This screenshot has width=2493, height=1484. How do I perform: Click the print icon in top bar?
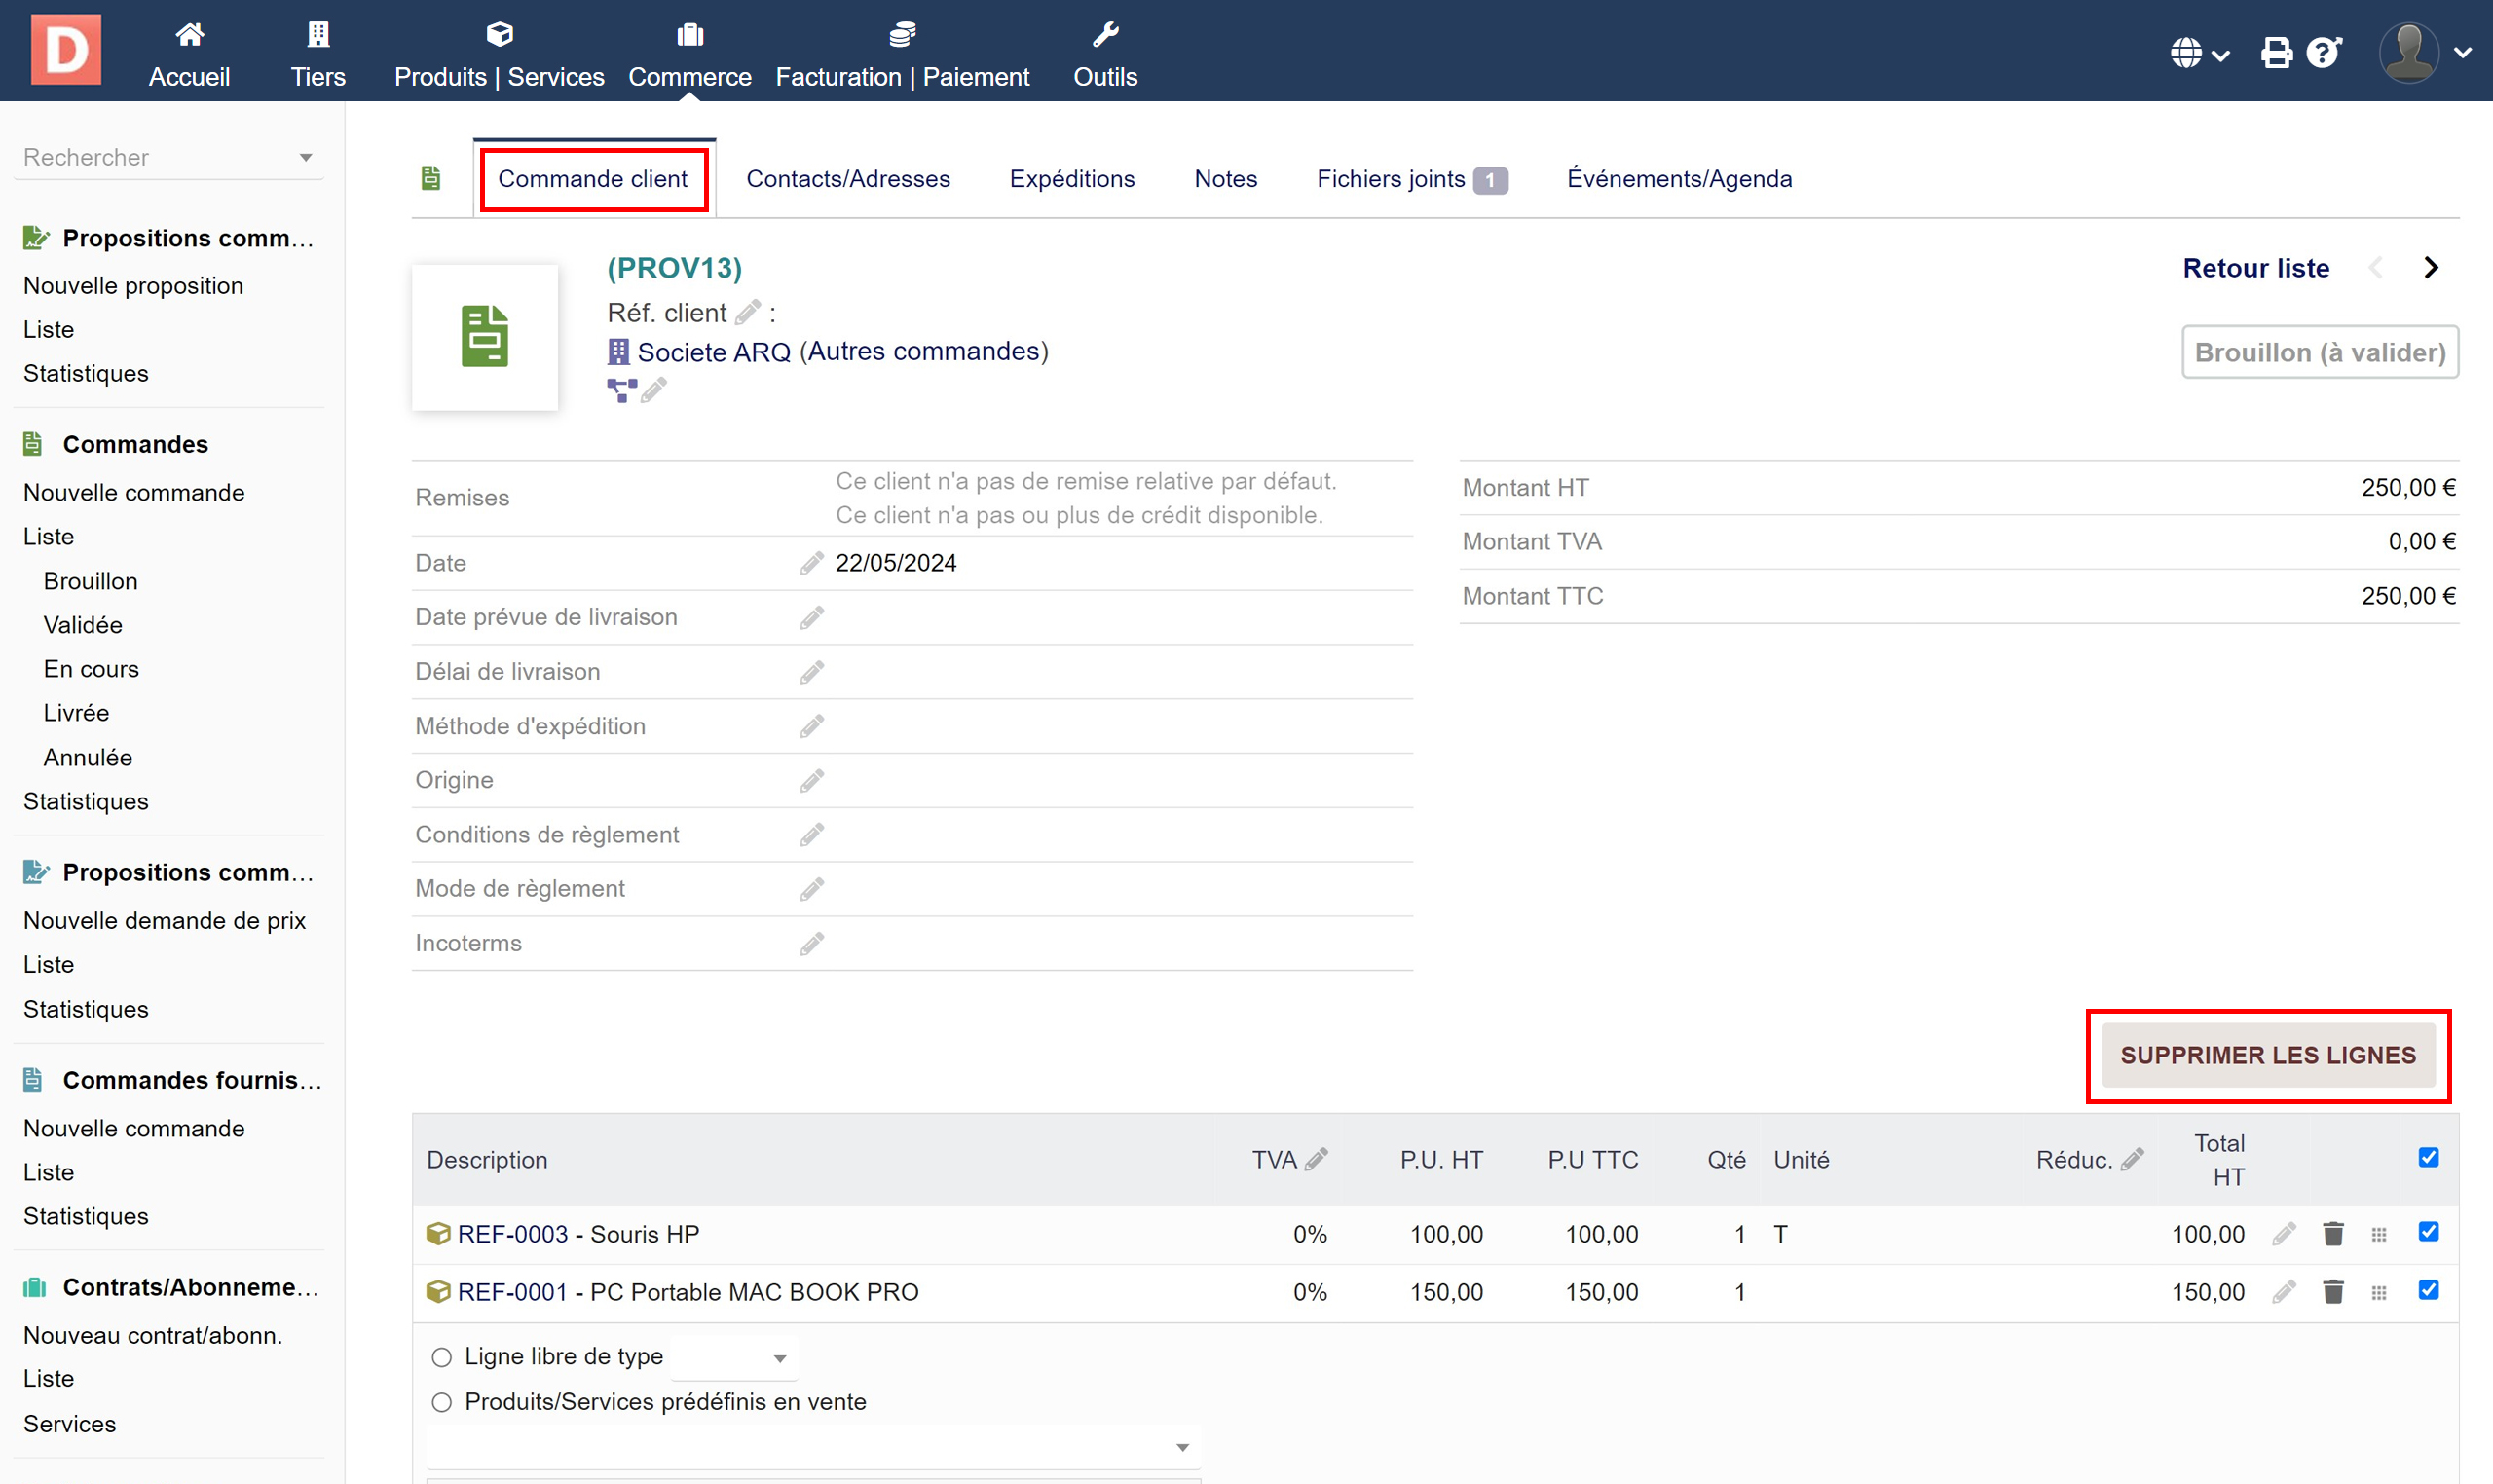pyautogui.click(x=2276, y=52)
